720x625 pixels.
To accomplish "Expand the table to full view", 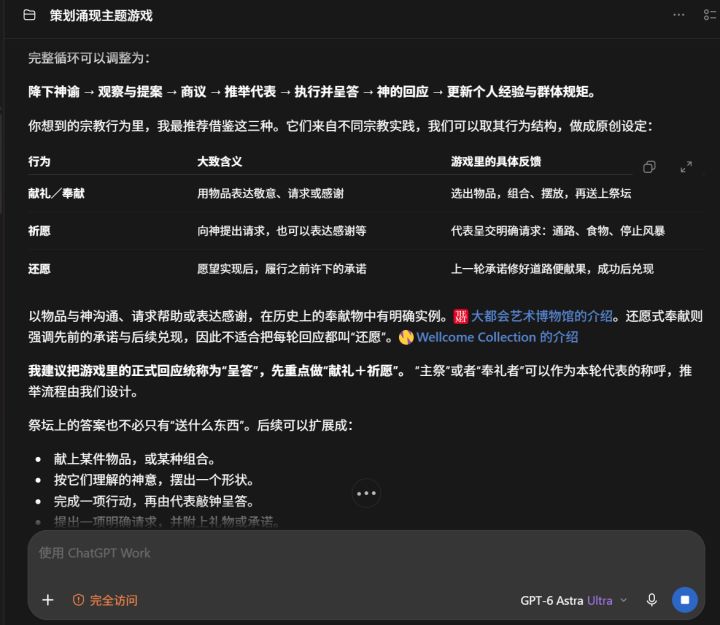I will (686, 167).
